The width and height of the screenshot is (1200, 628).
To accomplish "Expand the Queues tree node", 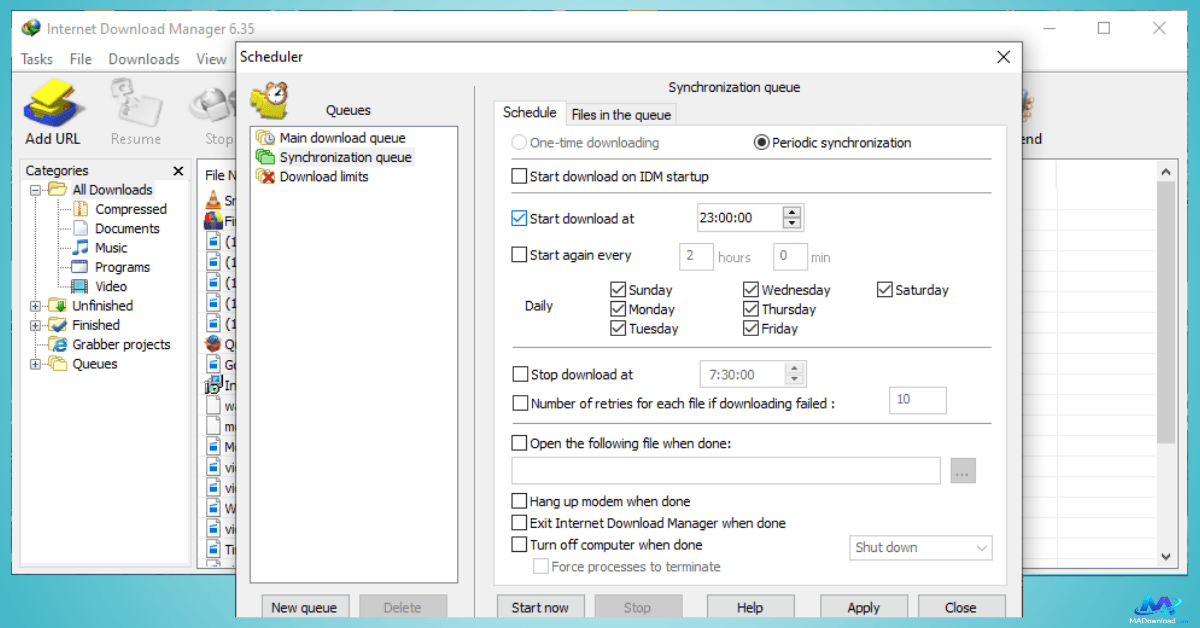I will pos(36,364).
